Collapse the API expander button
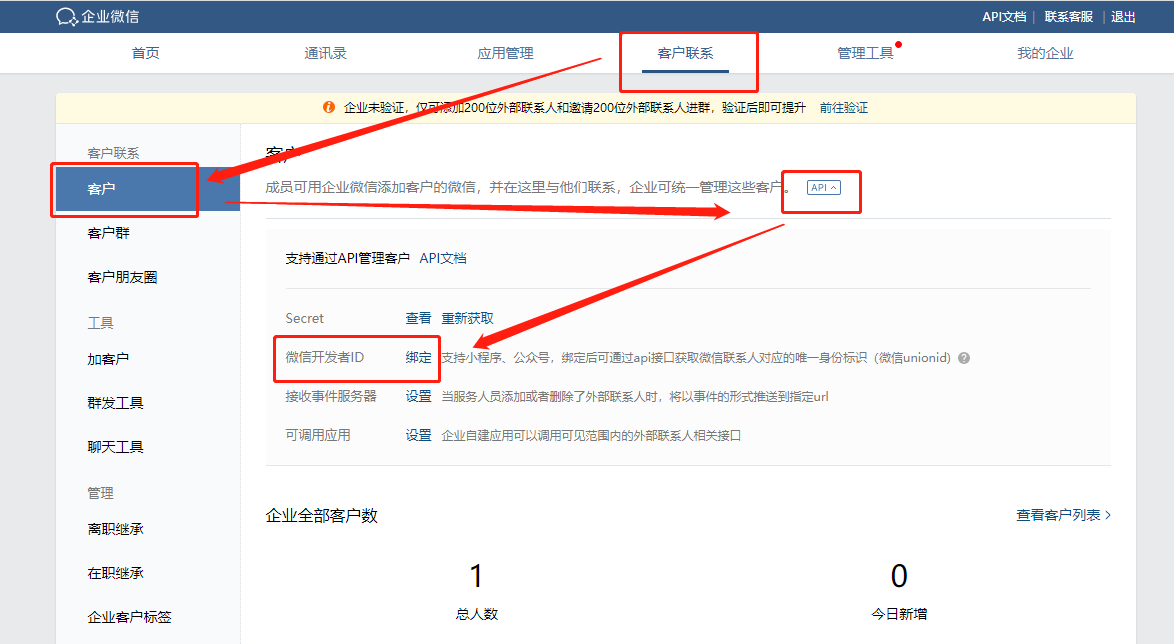Screen dimensions: 1174x644 (824, 187)
